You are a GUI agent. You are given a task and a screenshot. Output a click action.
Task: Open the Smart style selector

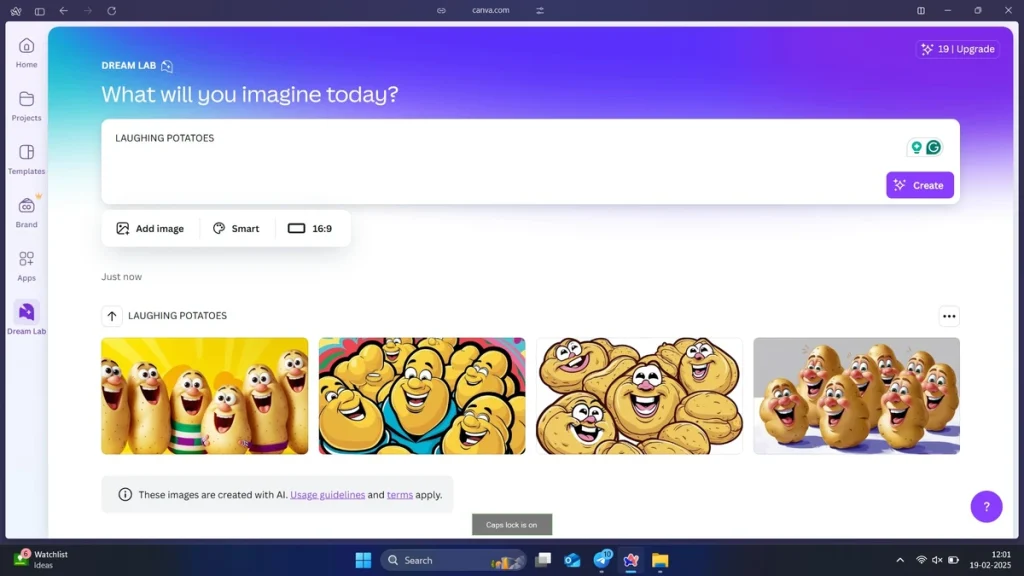[x=236, y=229]
